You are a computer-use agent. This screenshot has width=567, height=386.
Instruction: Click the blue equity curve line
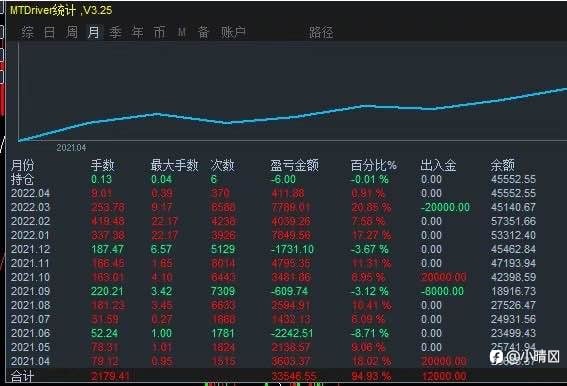pyautogui.click(x=293, y=117)
